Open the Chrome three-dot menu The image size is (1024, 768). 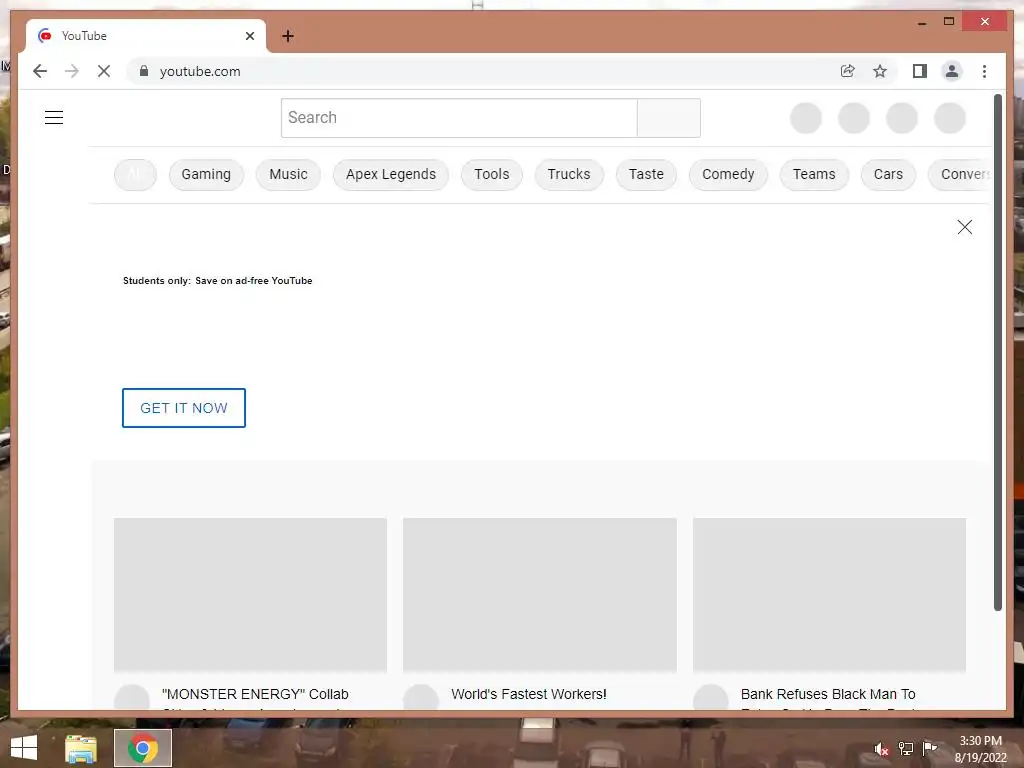tap(984, 71)
